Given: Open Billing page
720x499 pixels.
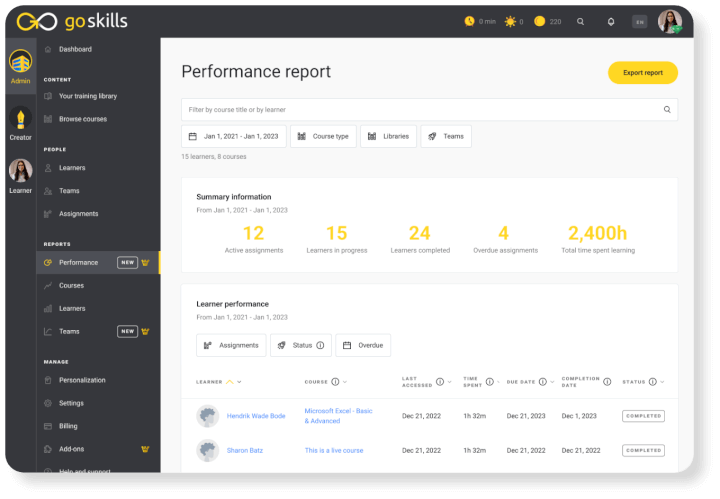Looking at the screenshot, I should click(68, 426).
